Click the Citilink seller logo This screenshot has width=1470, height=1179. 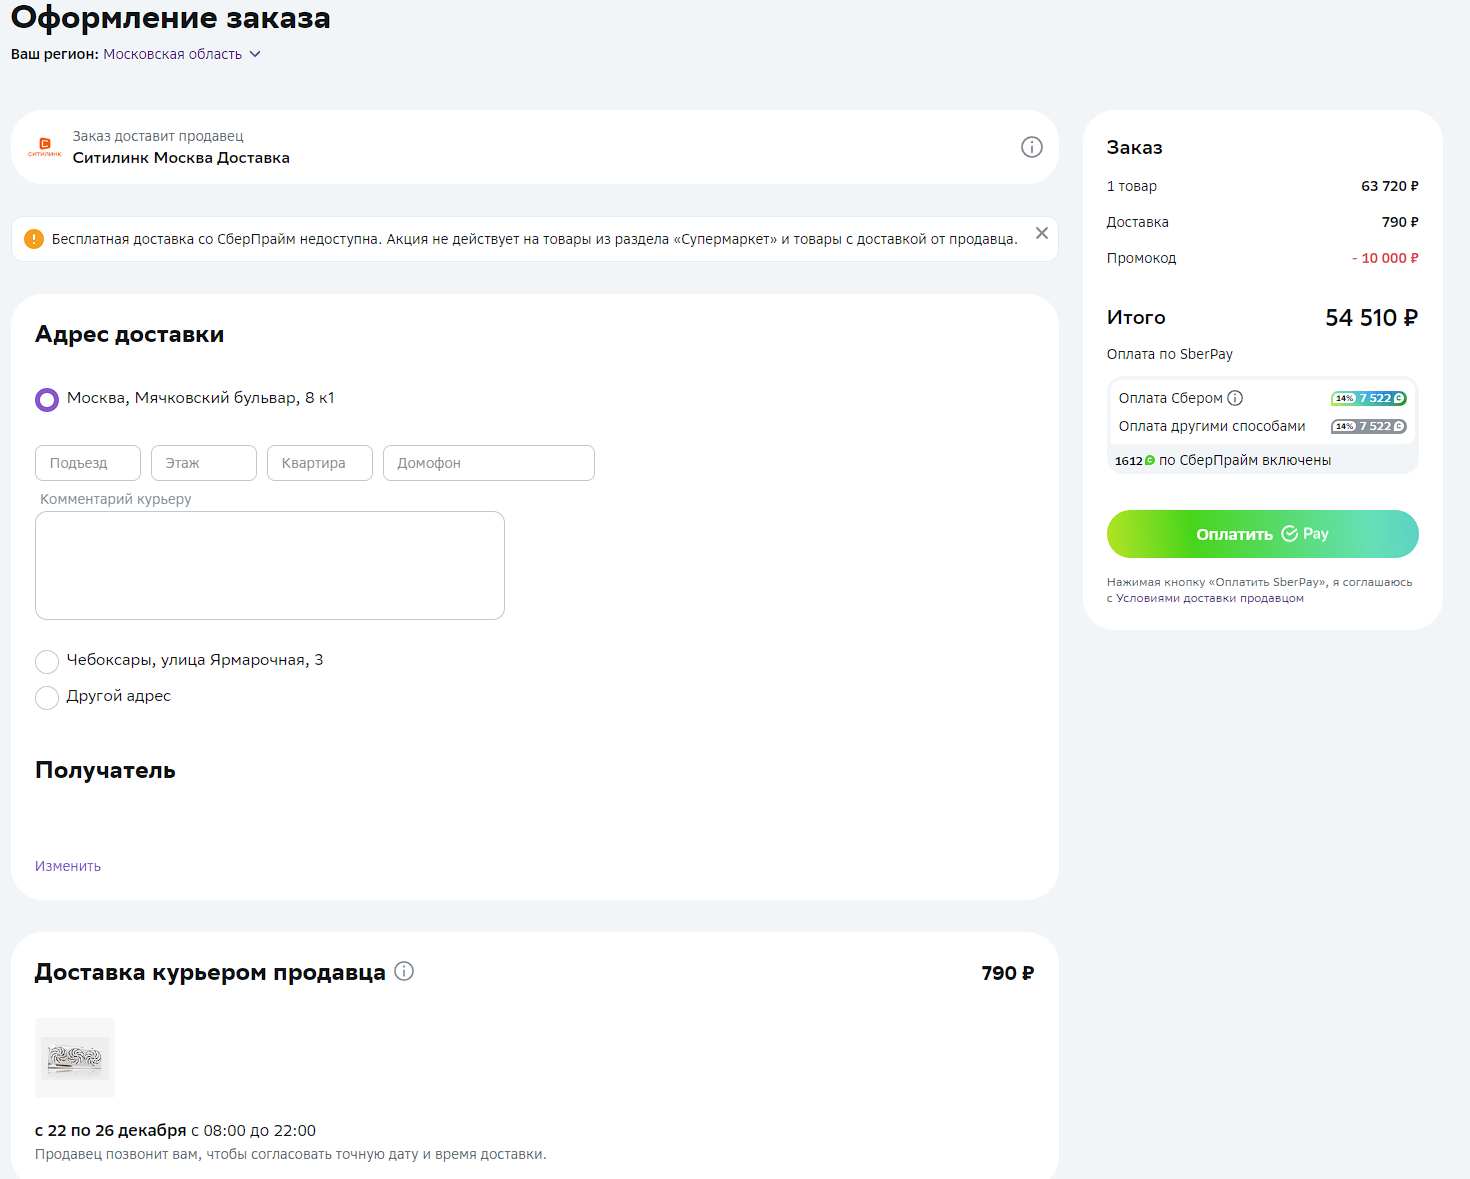pyautogui.click(x=45, y=147)
